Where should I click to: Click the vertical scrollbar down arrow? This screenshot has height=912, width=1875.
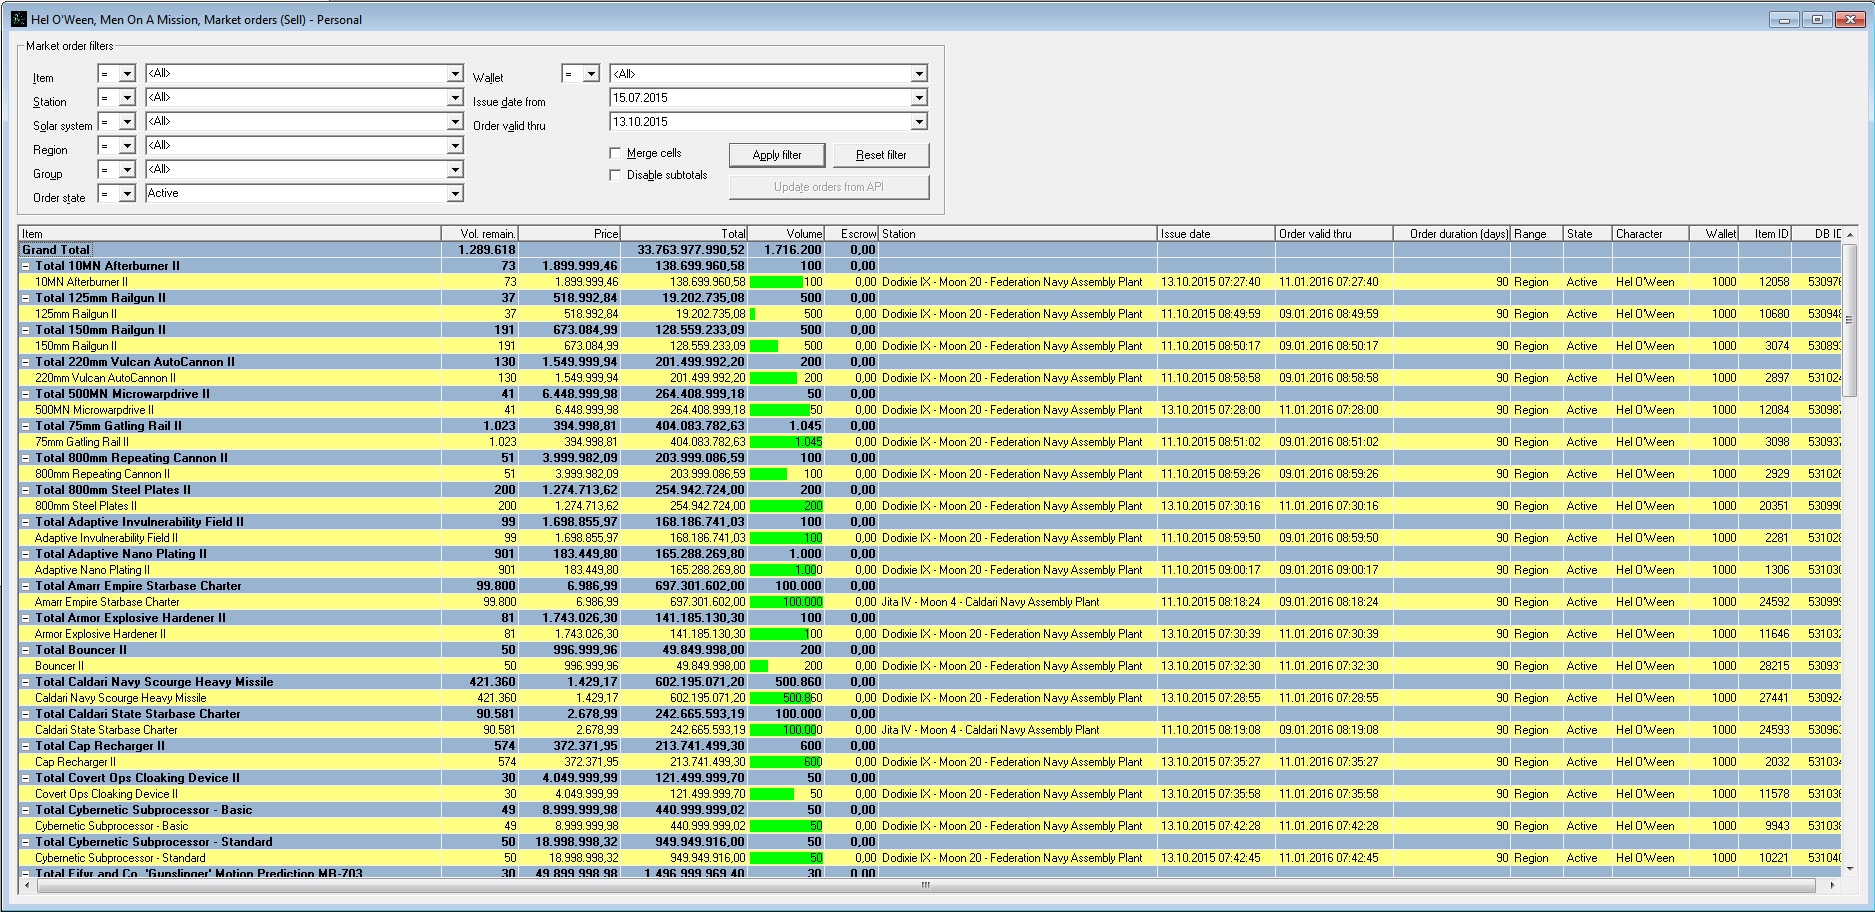[1849, 869]
